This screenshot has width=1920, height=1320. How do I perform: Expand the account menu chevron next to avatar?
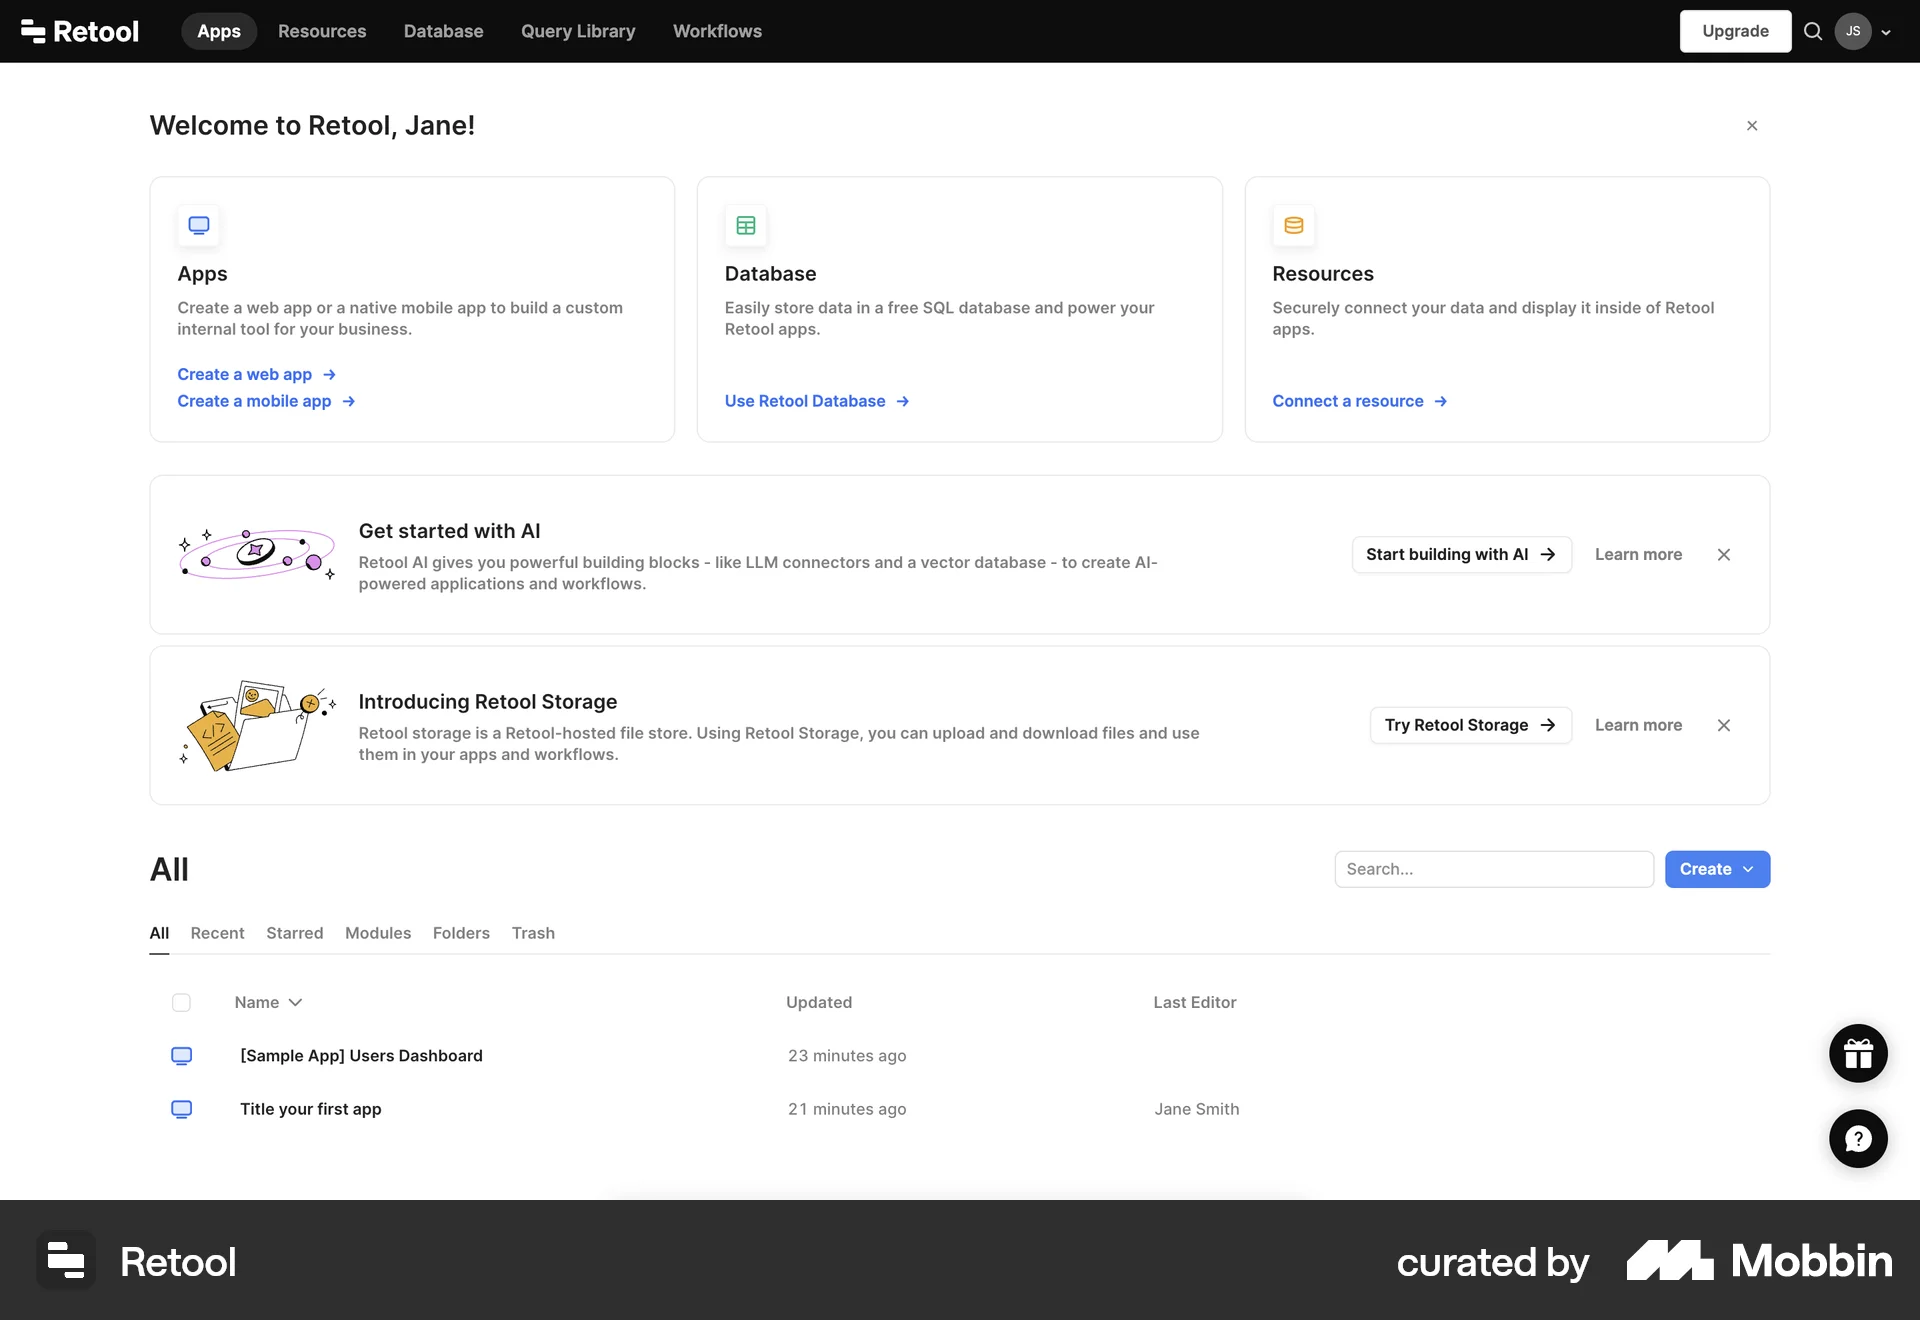(1886, 31)
